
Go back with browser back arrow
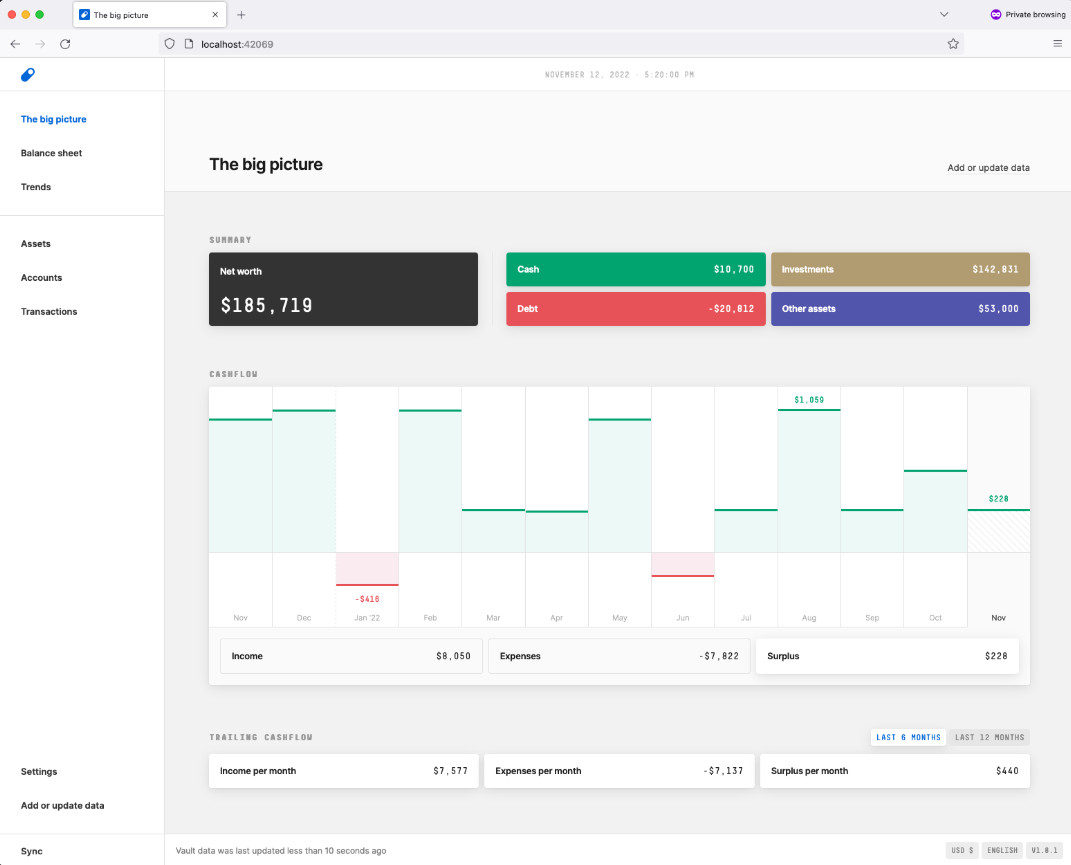pyautogui.click(x=15, y=44)
